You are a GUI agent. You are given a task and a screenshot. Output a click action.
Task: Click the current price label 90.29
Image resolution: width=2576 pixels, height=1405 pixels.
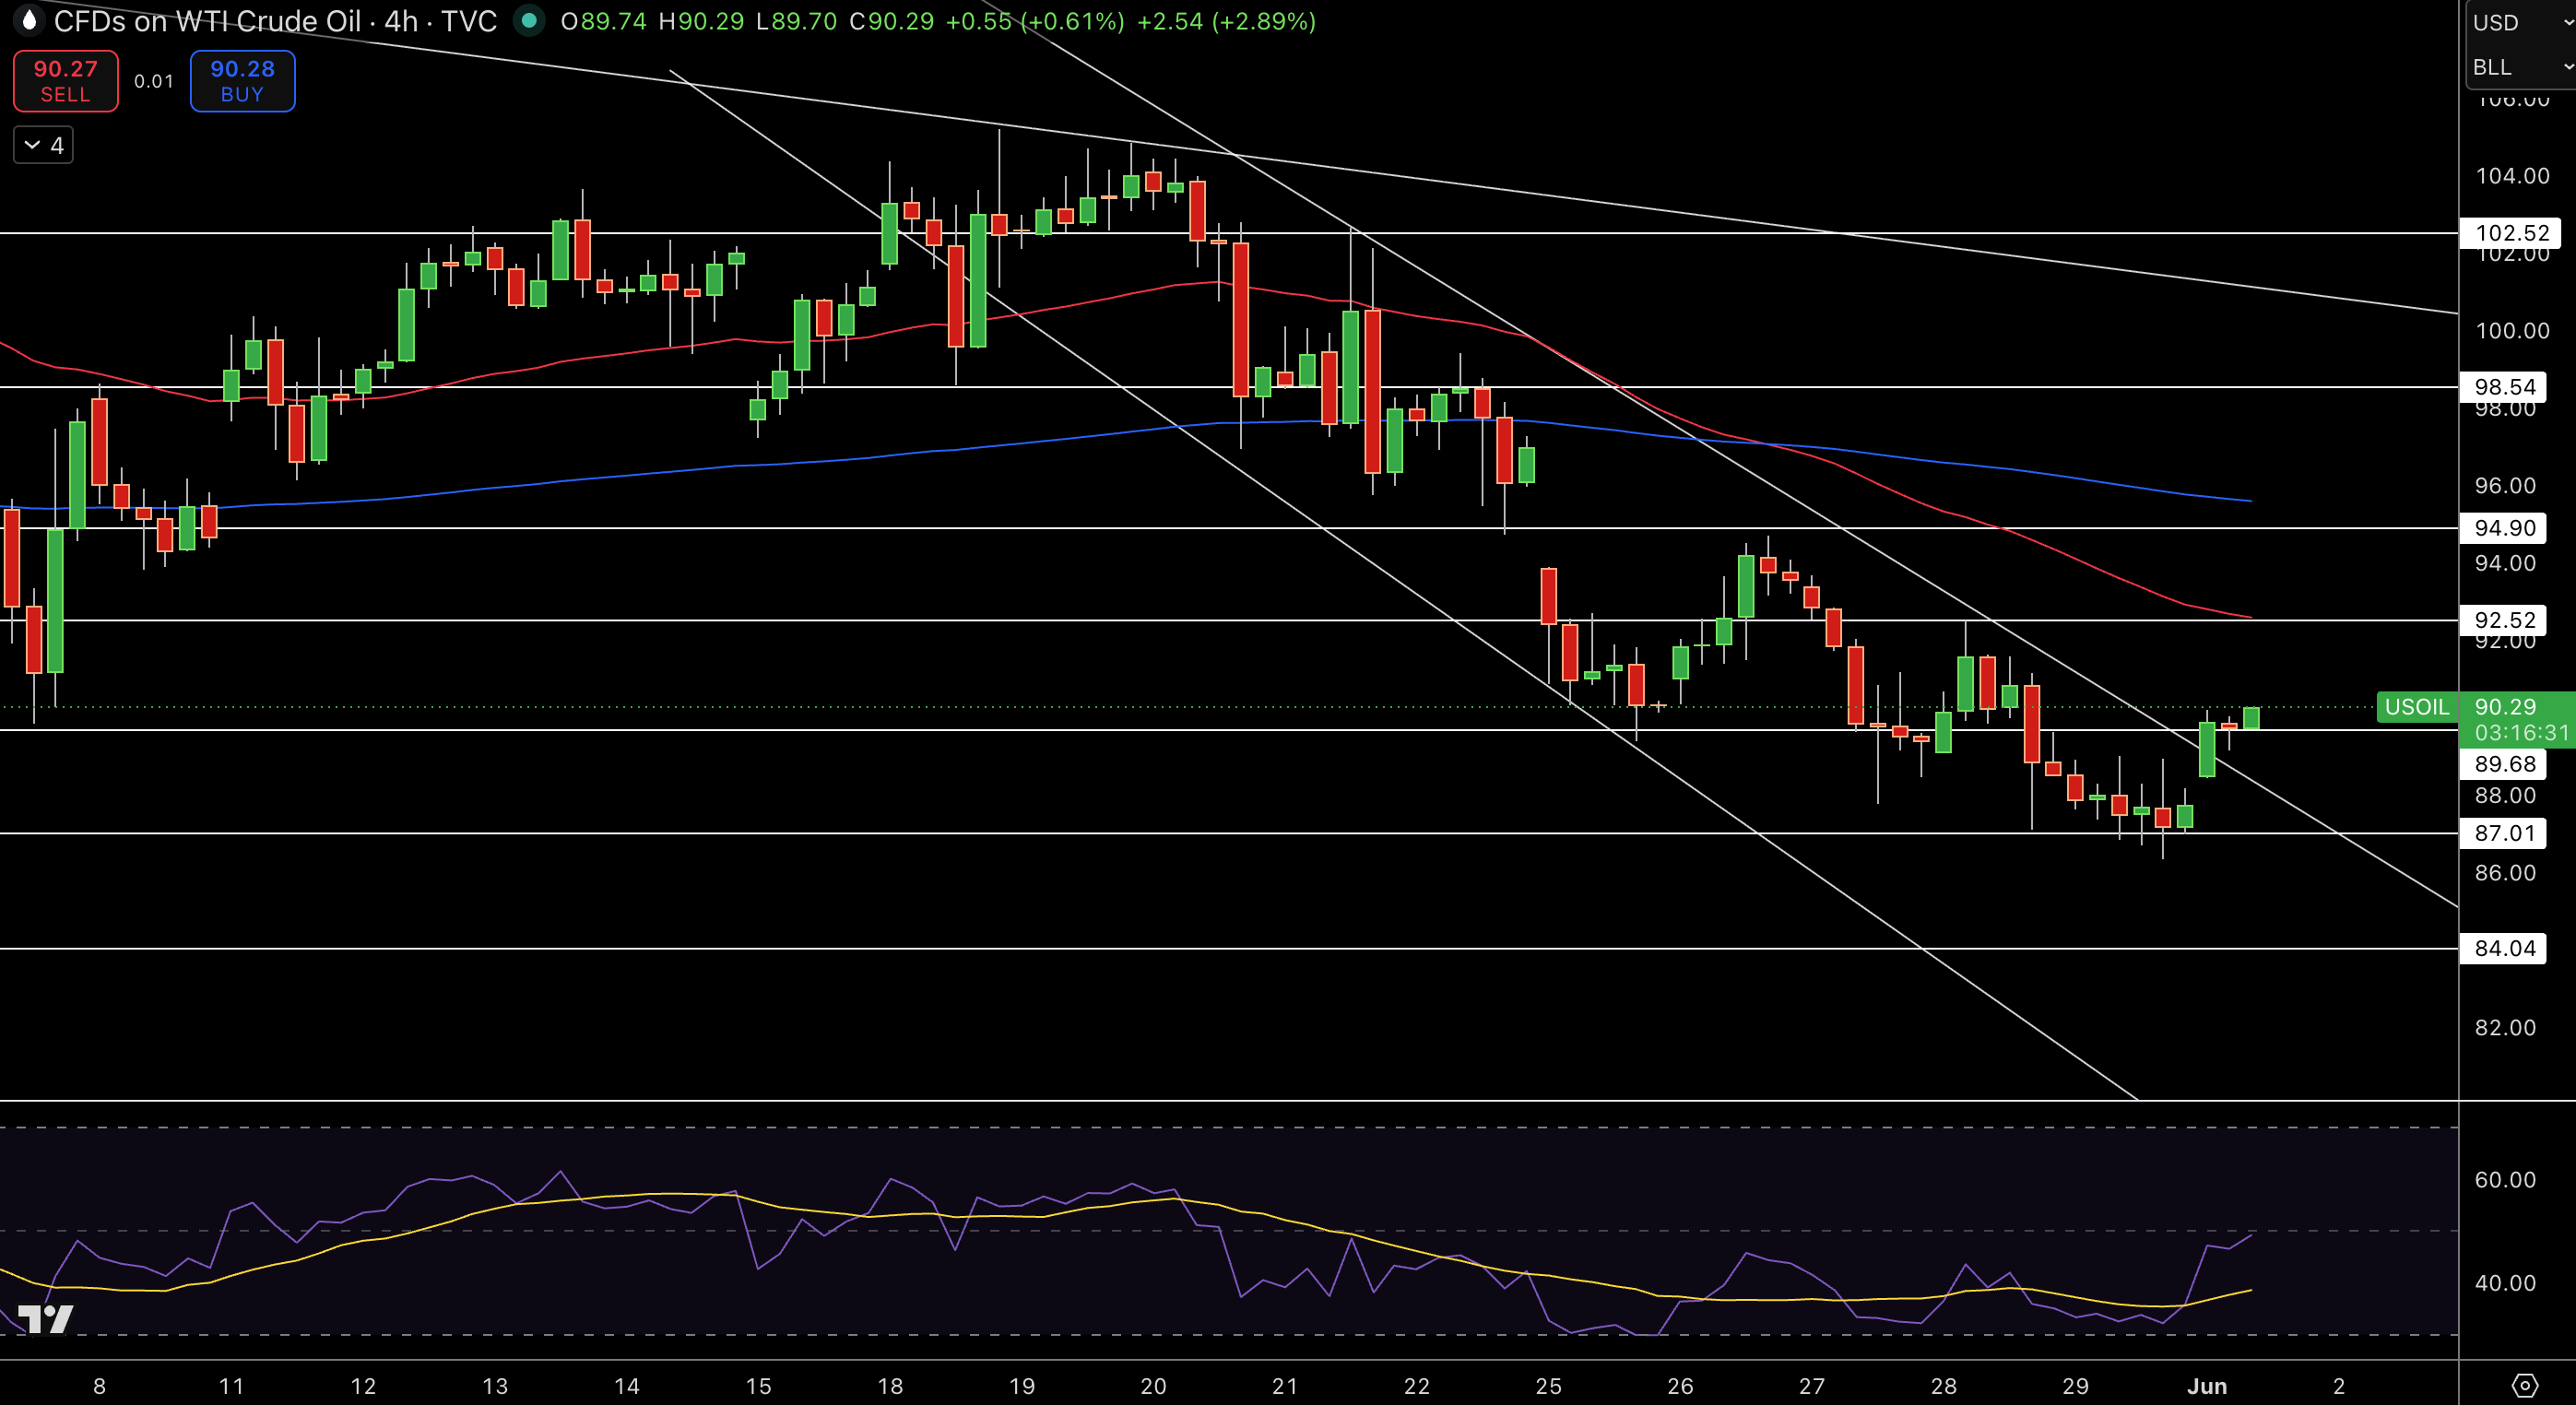(x=2505, y=706)
